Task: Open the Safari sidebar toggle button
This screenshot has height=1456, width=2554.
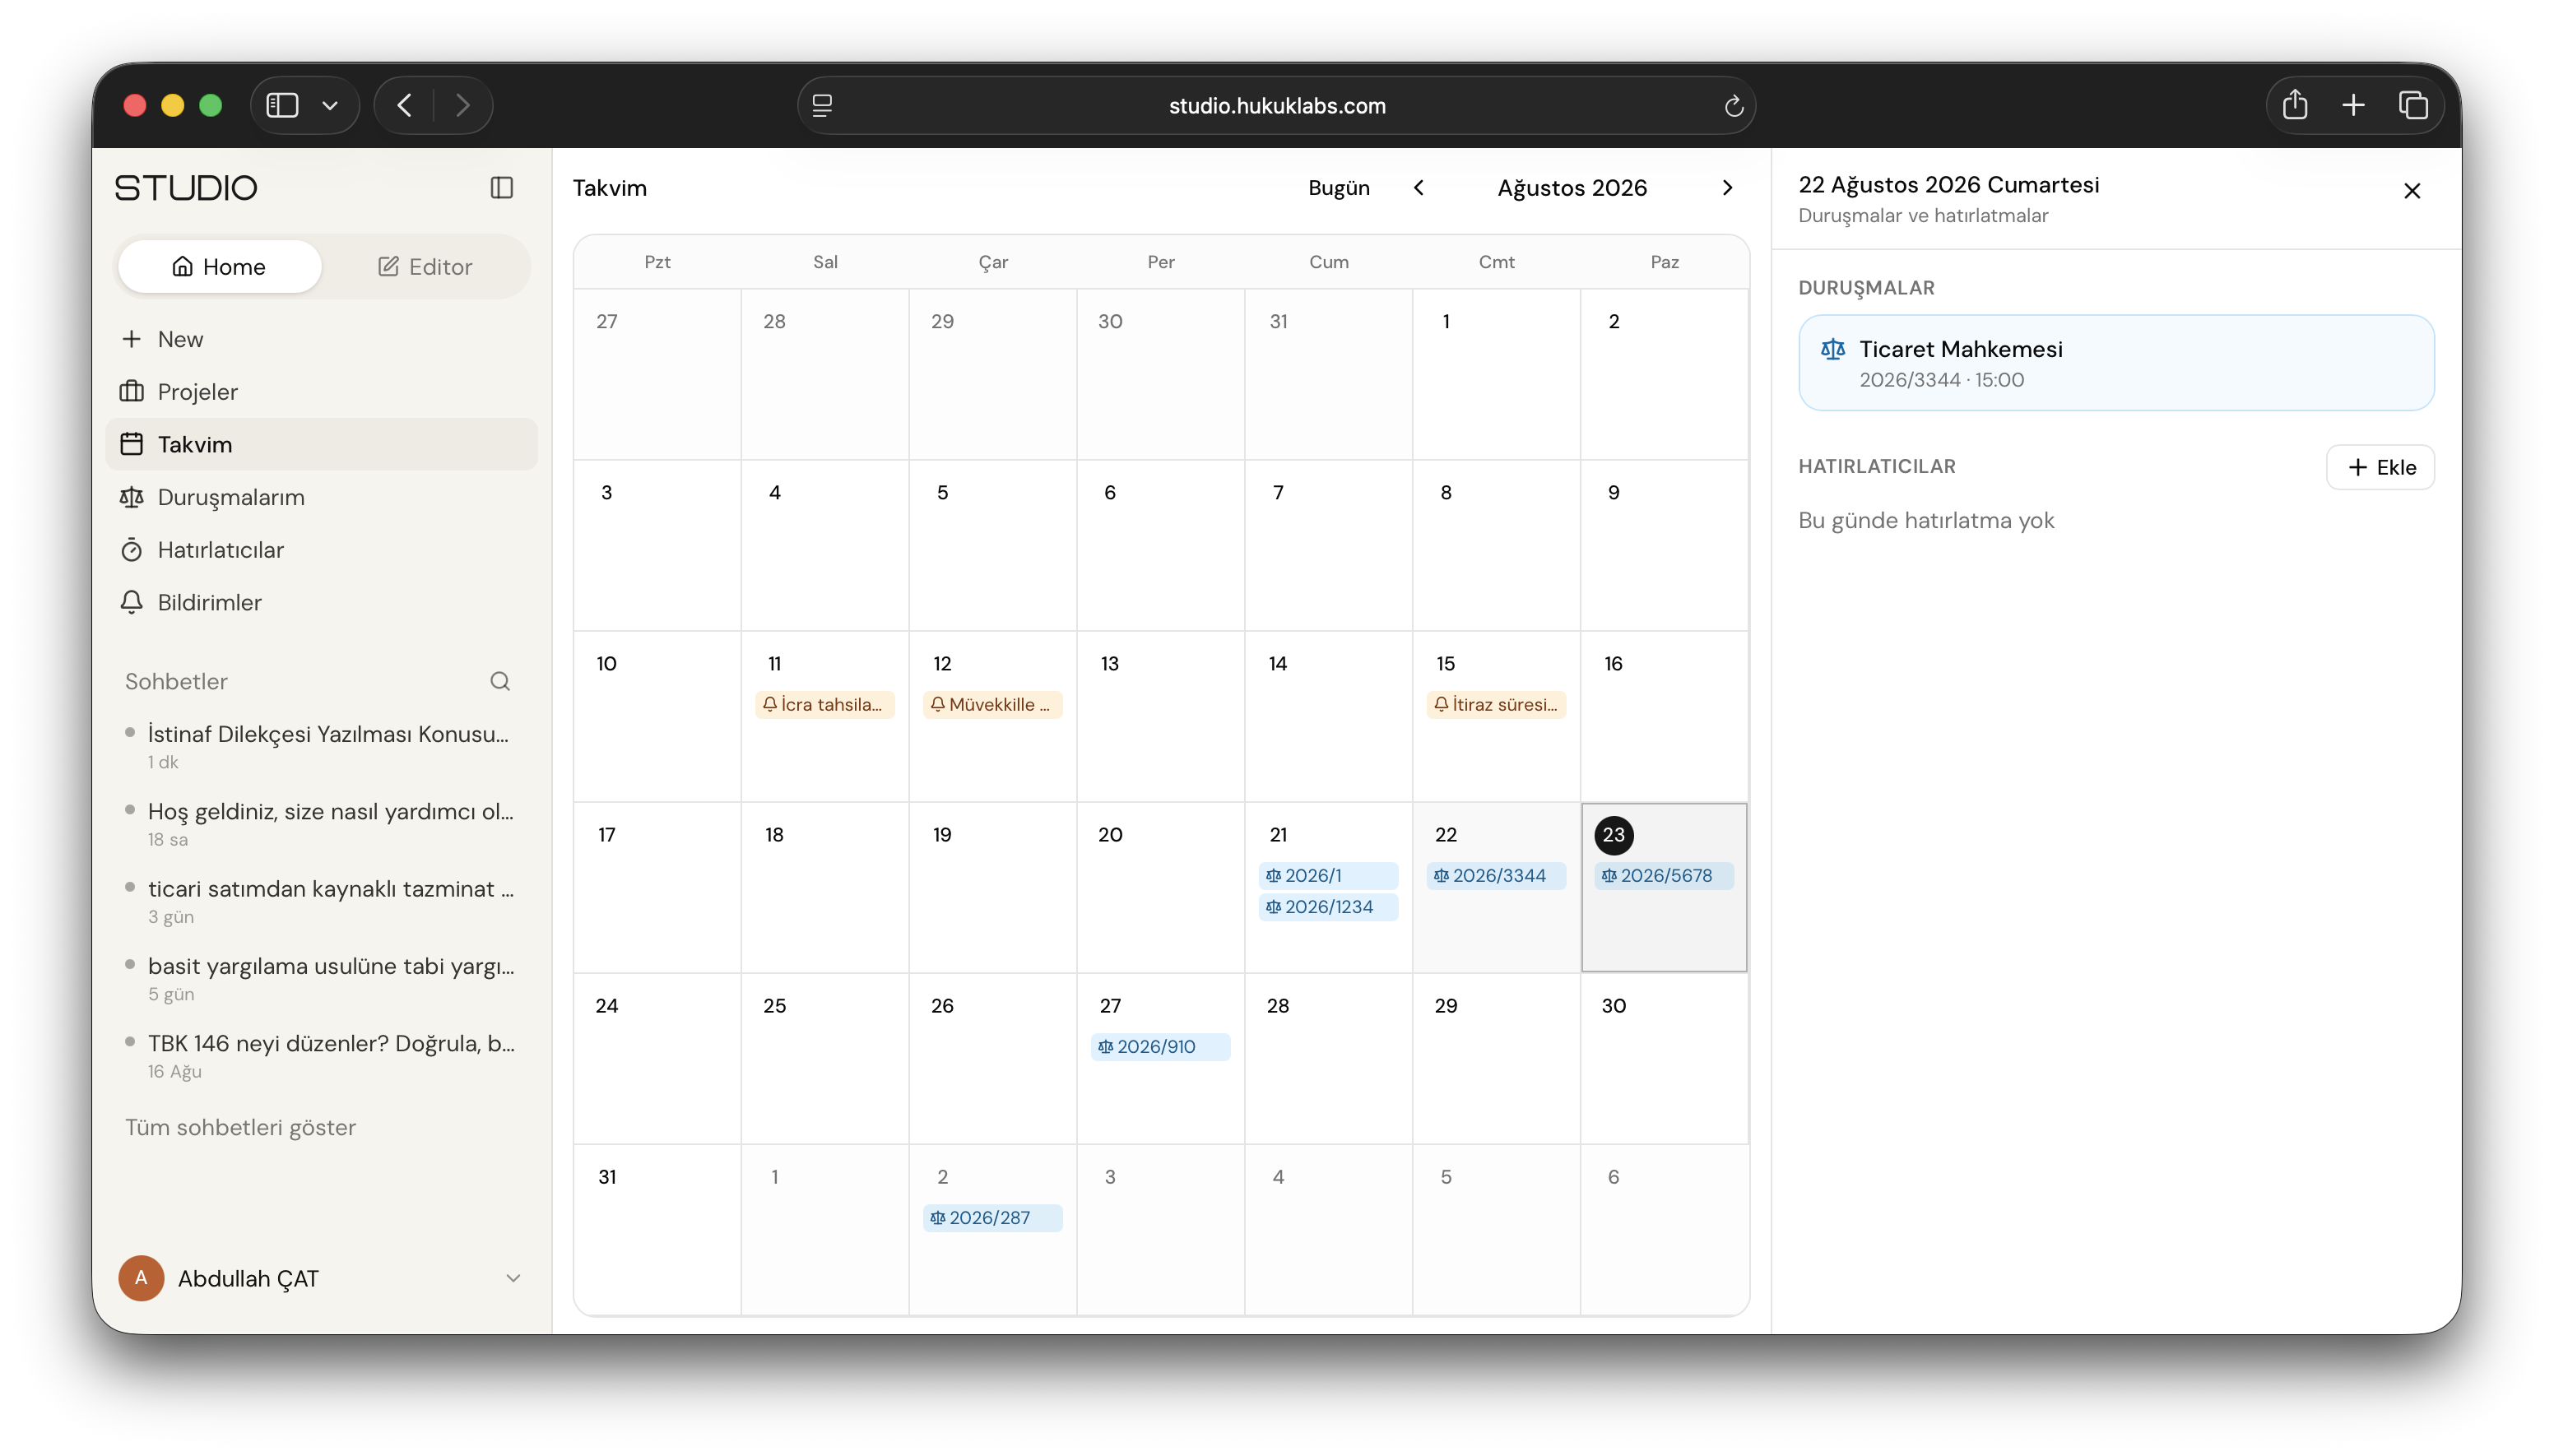Action: 282,105
